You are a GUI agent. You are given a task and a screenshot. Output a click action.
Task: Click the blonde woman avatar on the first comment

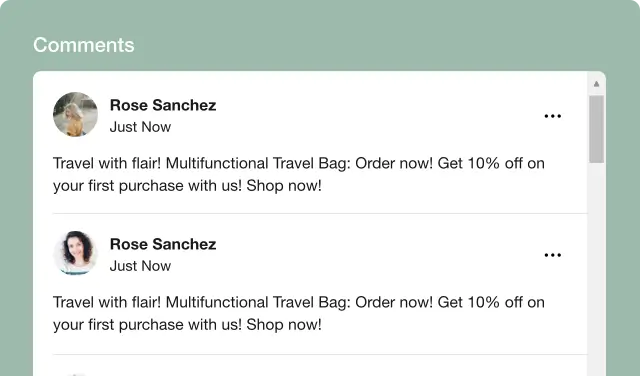click(76, 114)
